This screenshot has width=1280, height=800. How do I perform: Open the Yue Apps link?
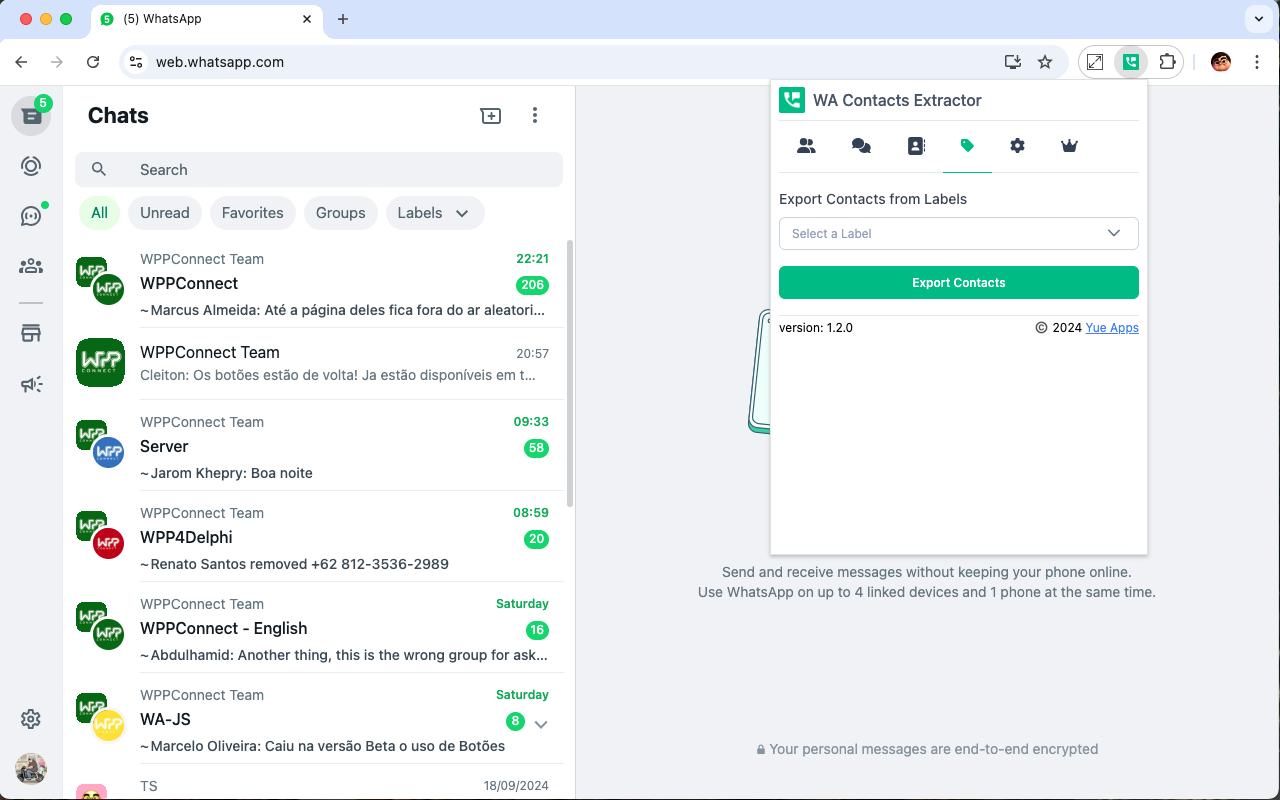coord(1112,328)
